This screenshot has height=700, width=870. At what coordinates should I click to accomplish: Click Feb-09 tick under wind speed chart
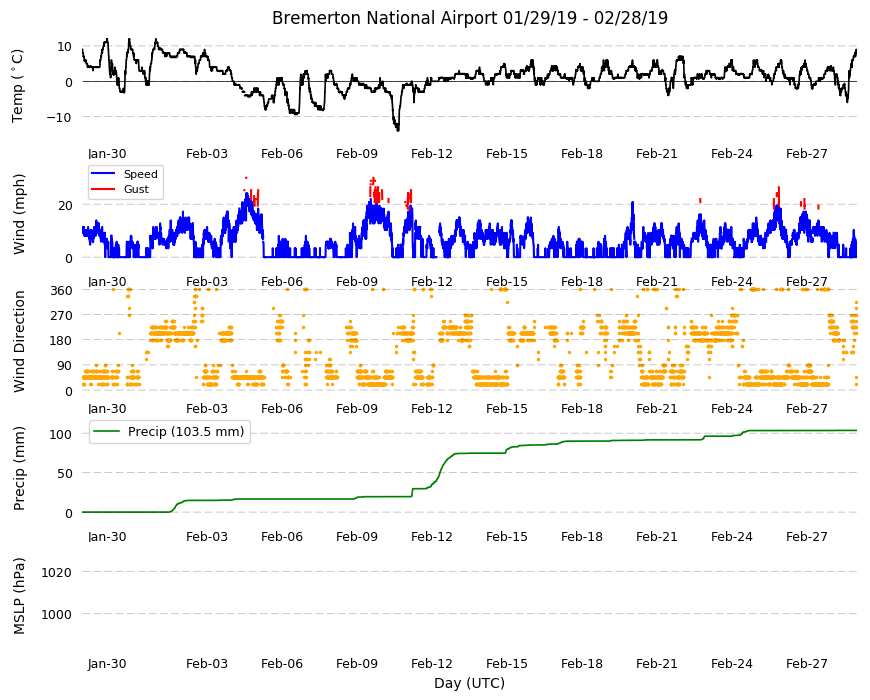[x=357, y=281]
